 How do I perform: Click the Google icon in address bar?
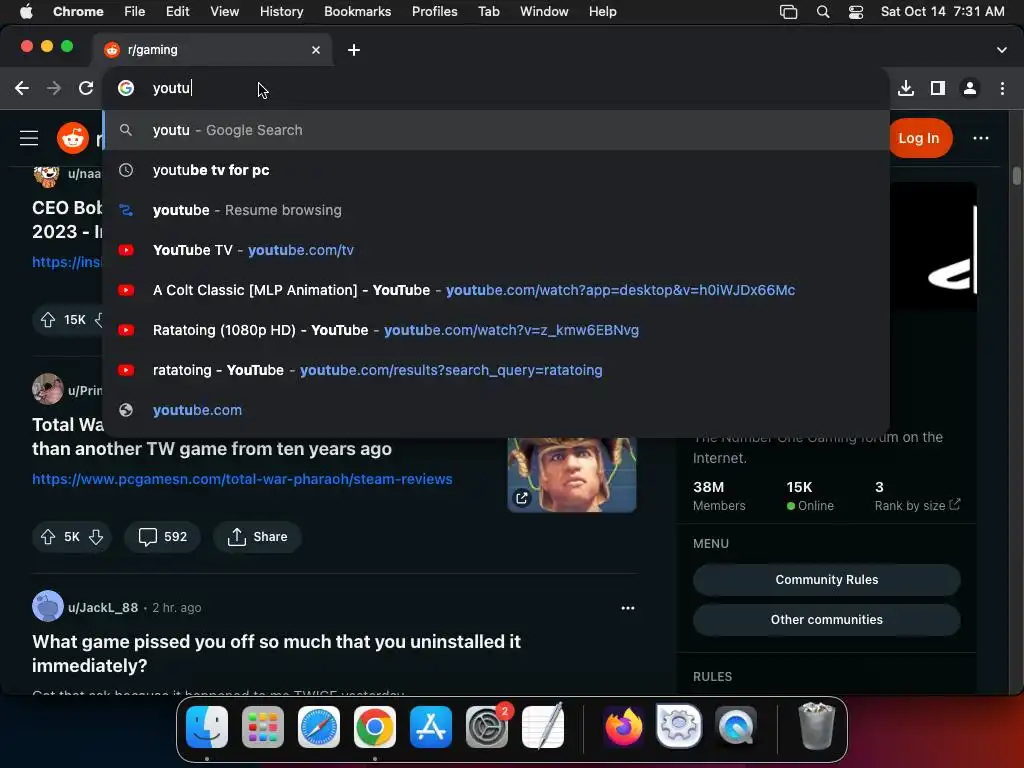(x=126, y=88)
